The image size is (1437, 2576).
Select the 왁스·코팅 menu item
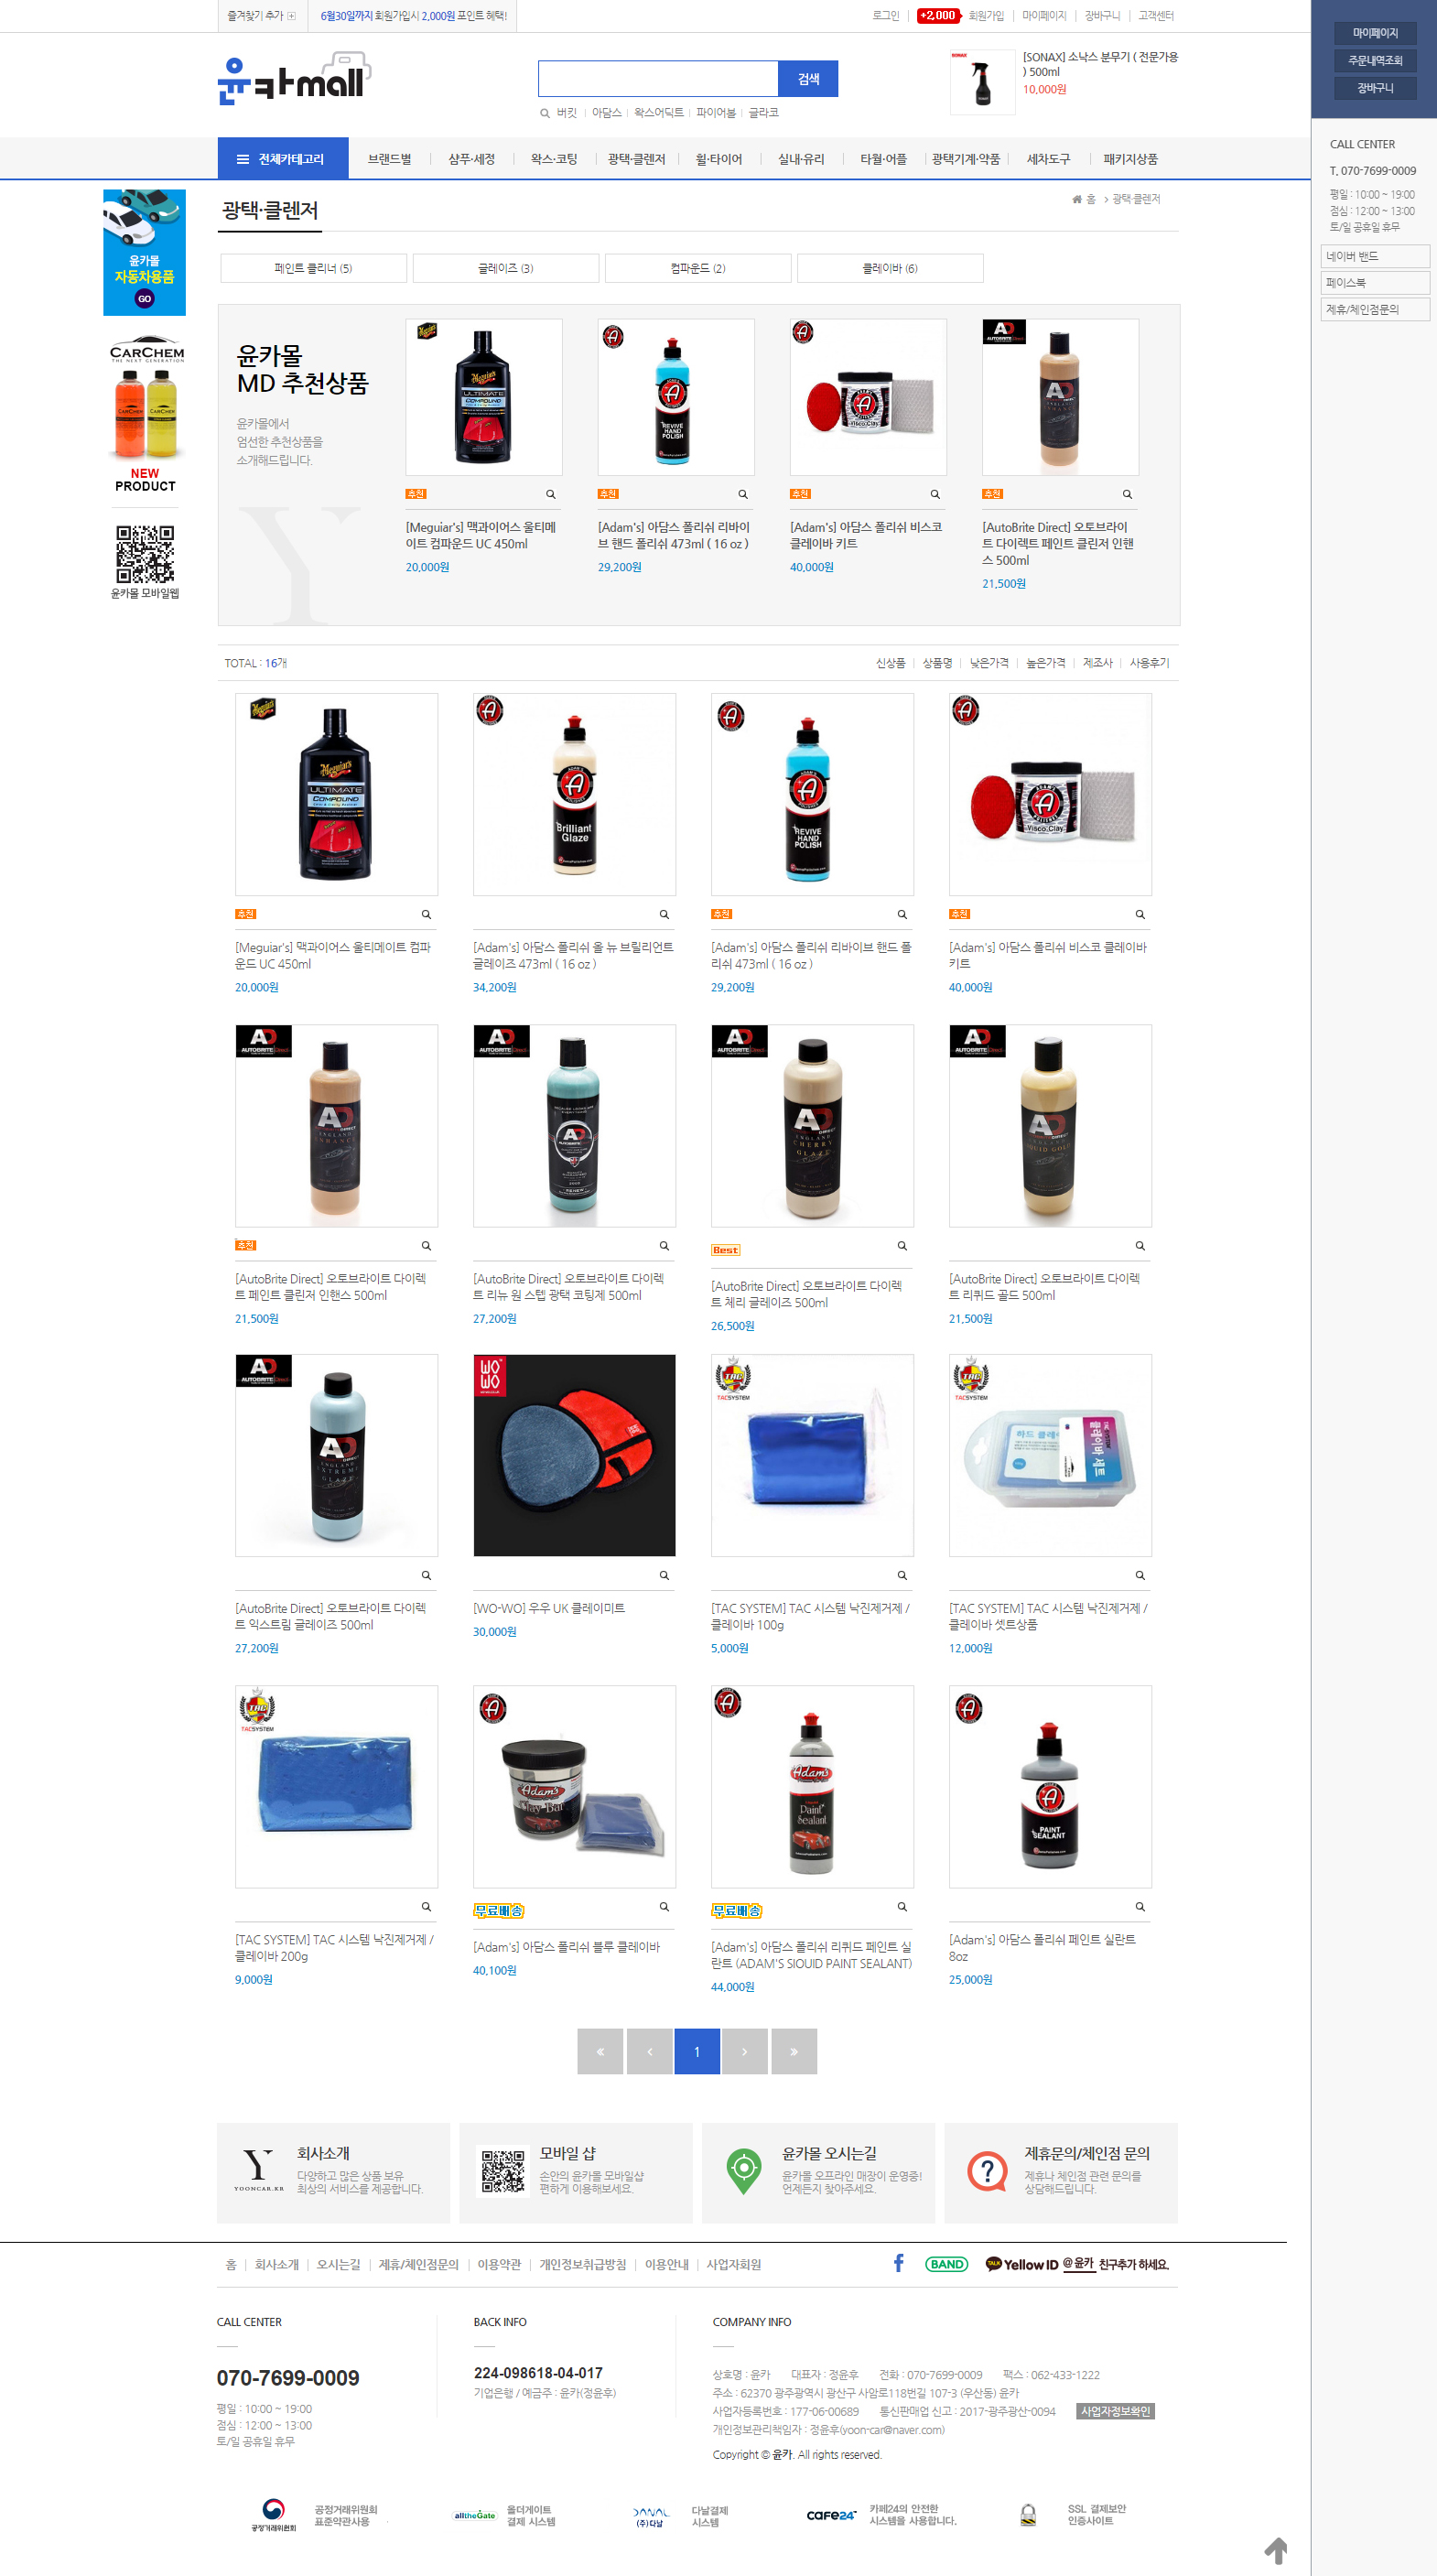pos(554,159)
